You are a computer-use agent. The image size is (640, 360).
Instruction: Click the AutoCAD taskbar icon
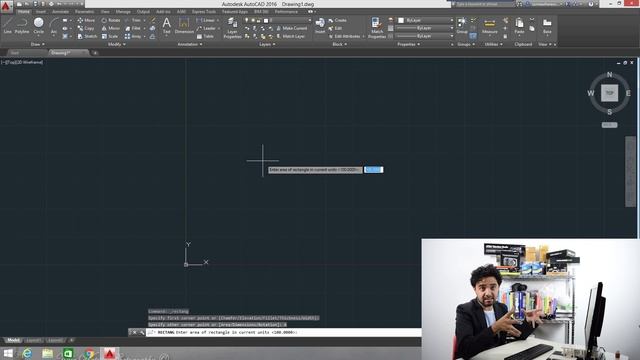click(x=109, y=353)
